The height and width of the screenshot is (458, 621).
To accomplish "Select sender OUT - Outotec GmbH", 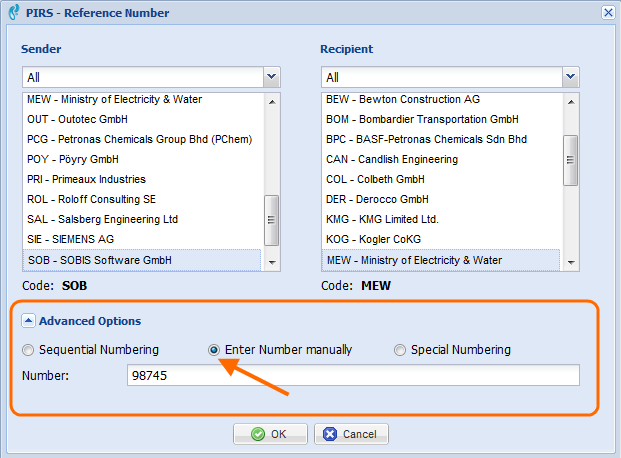I will (x=143, y=119).
